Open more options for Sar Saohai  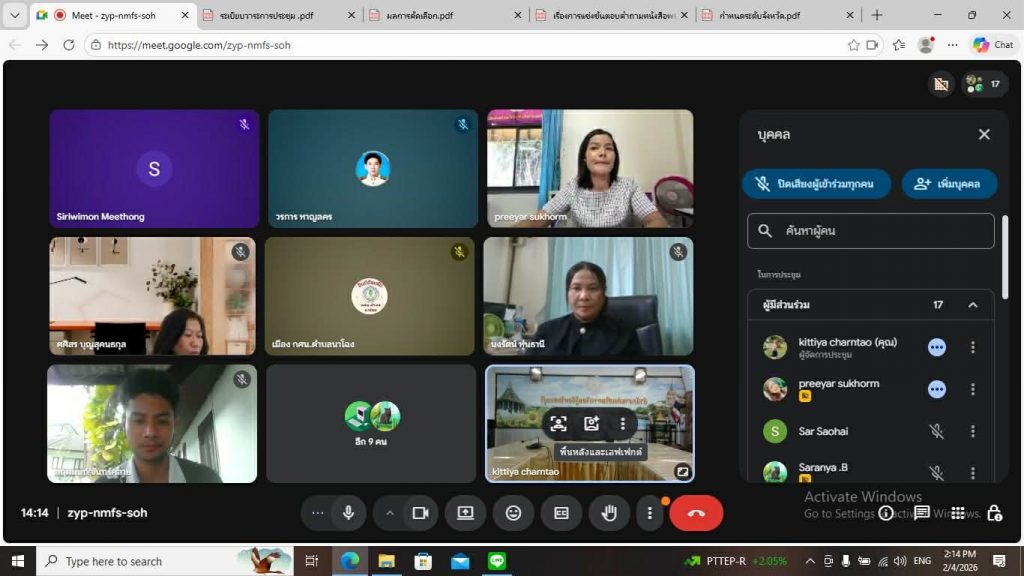click(x=972, y=431)
